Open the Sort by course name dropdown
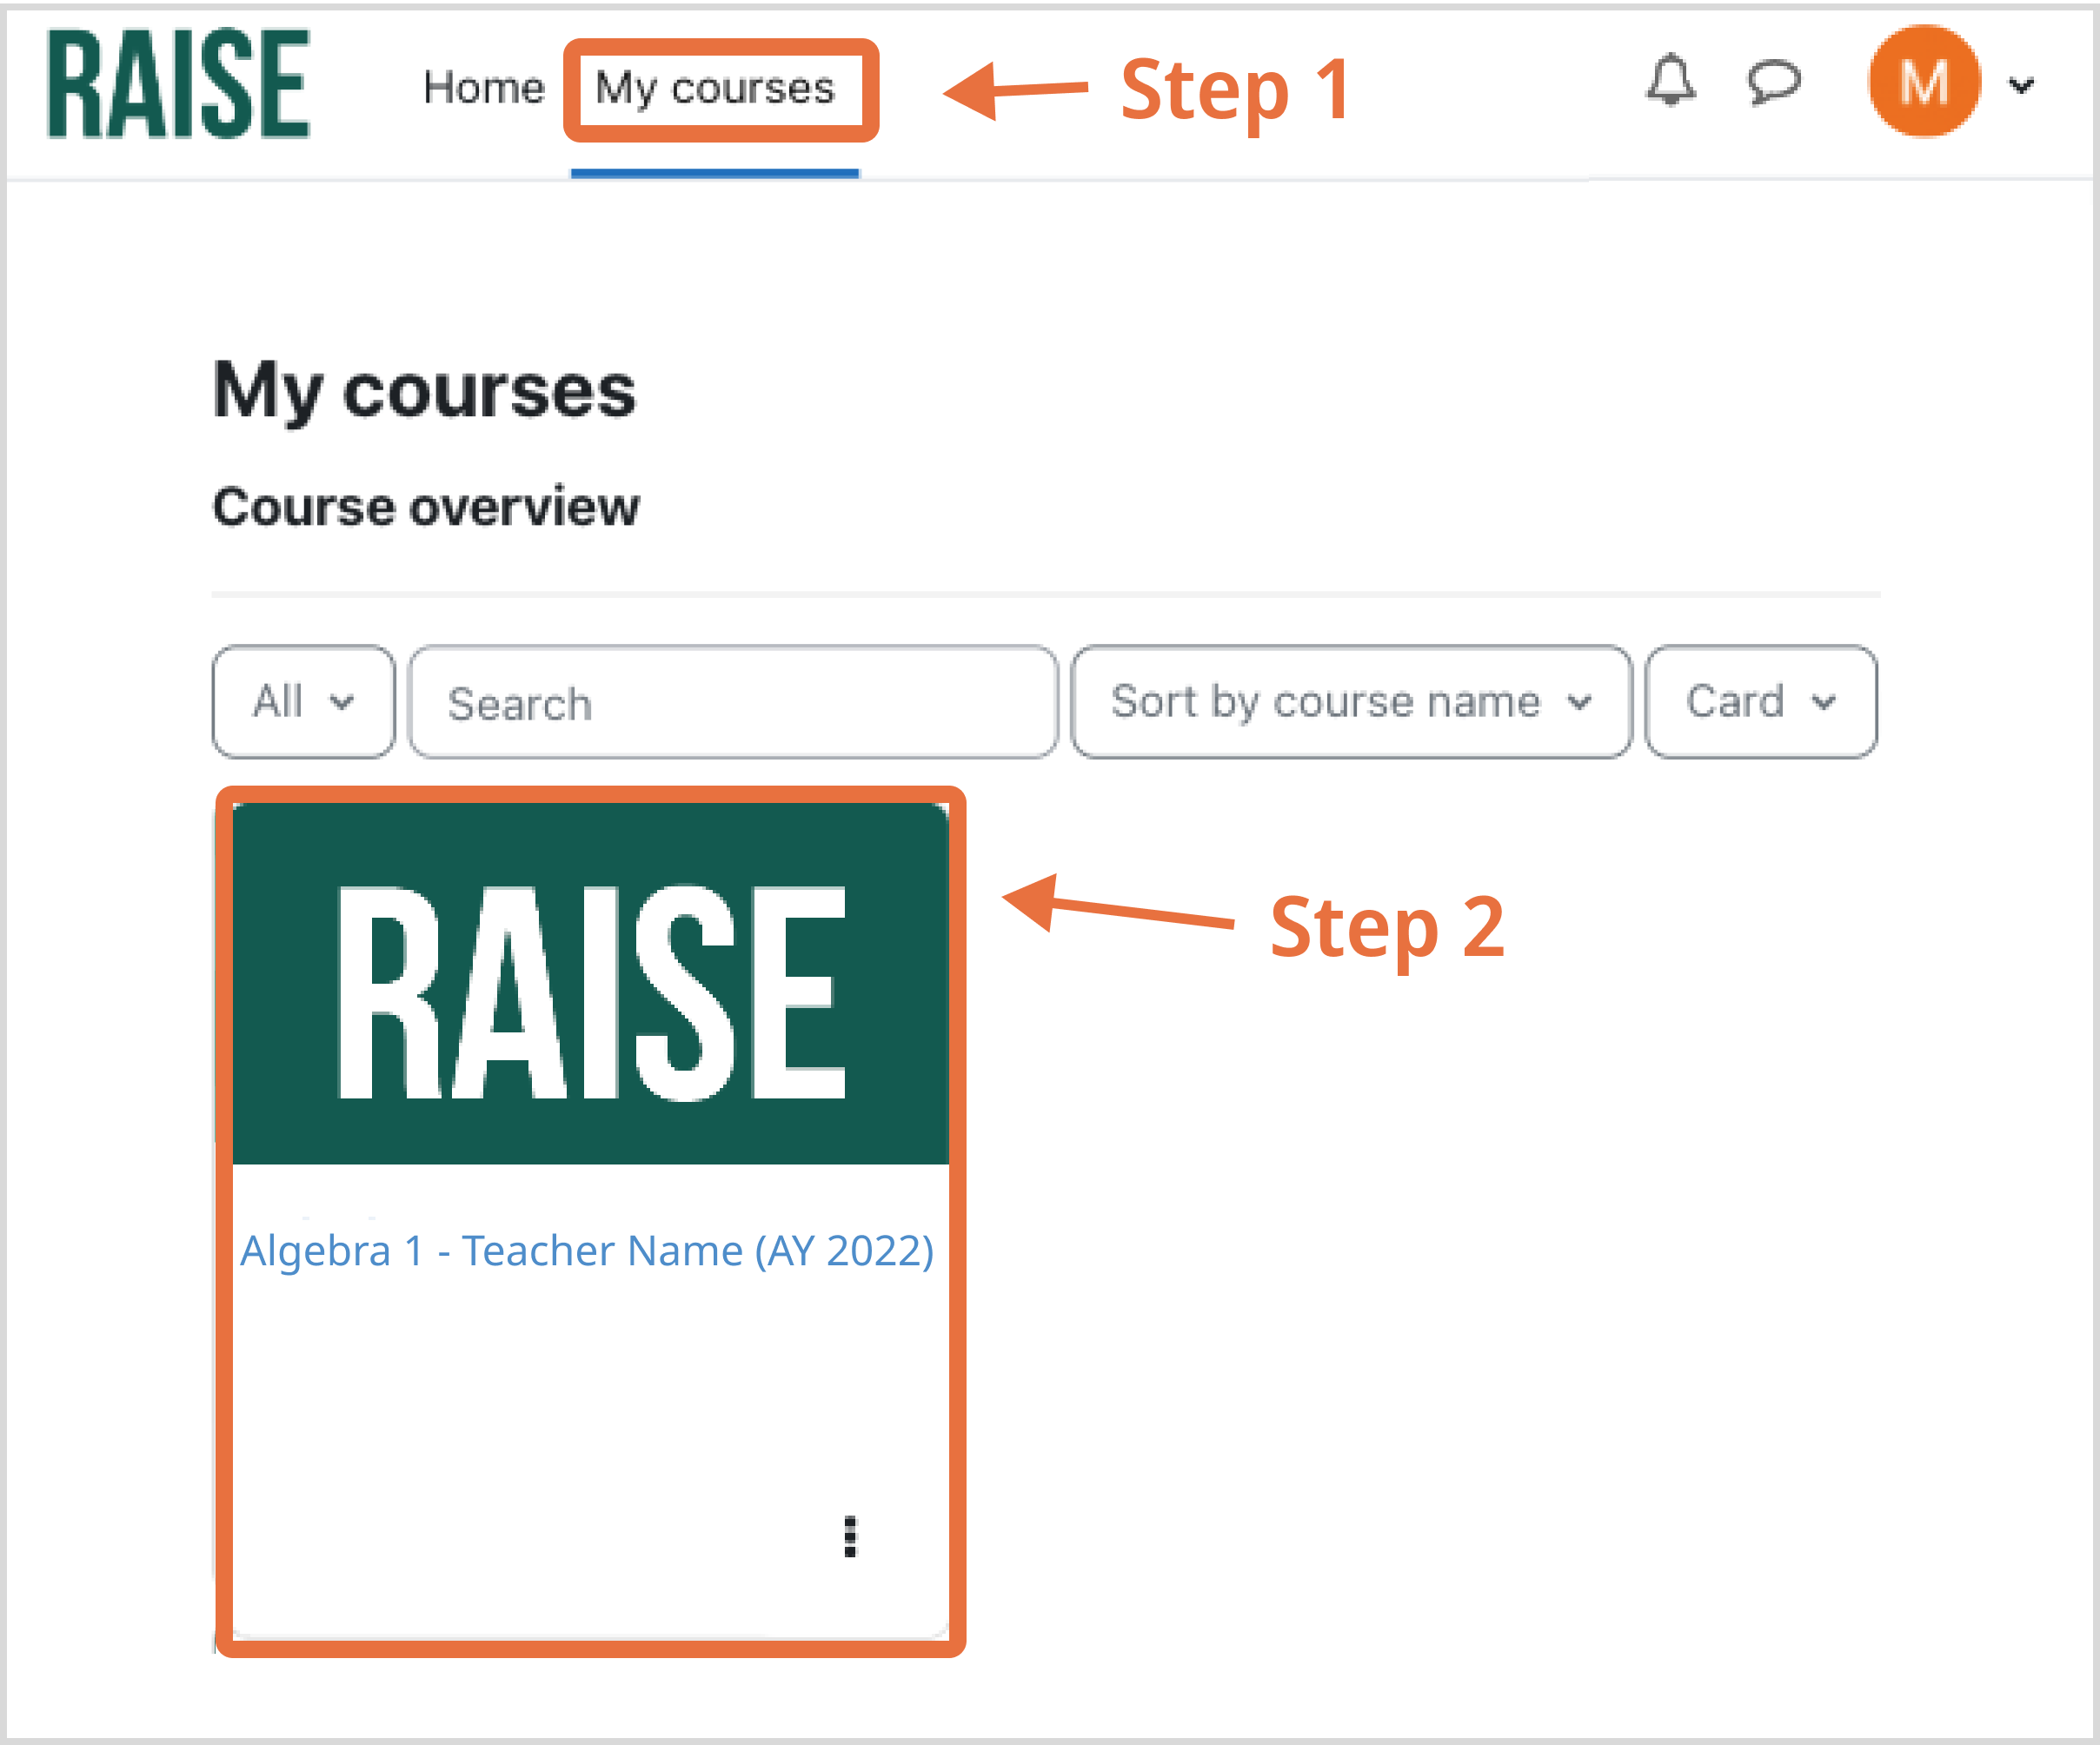 1350,702
